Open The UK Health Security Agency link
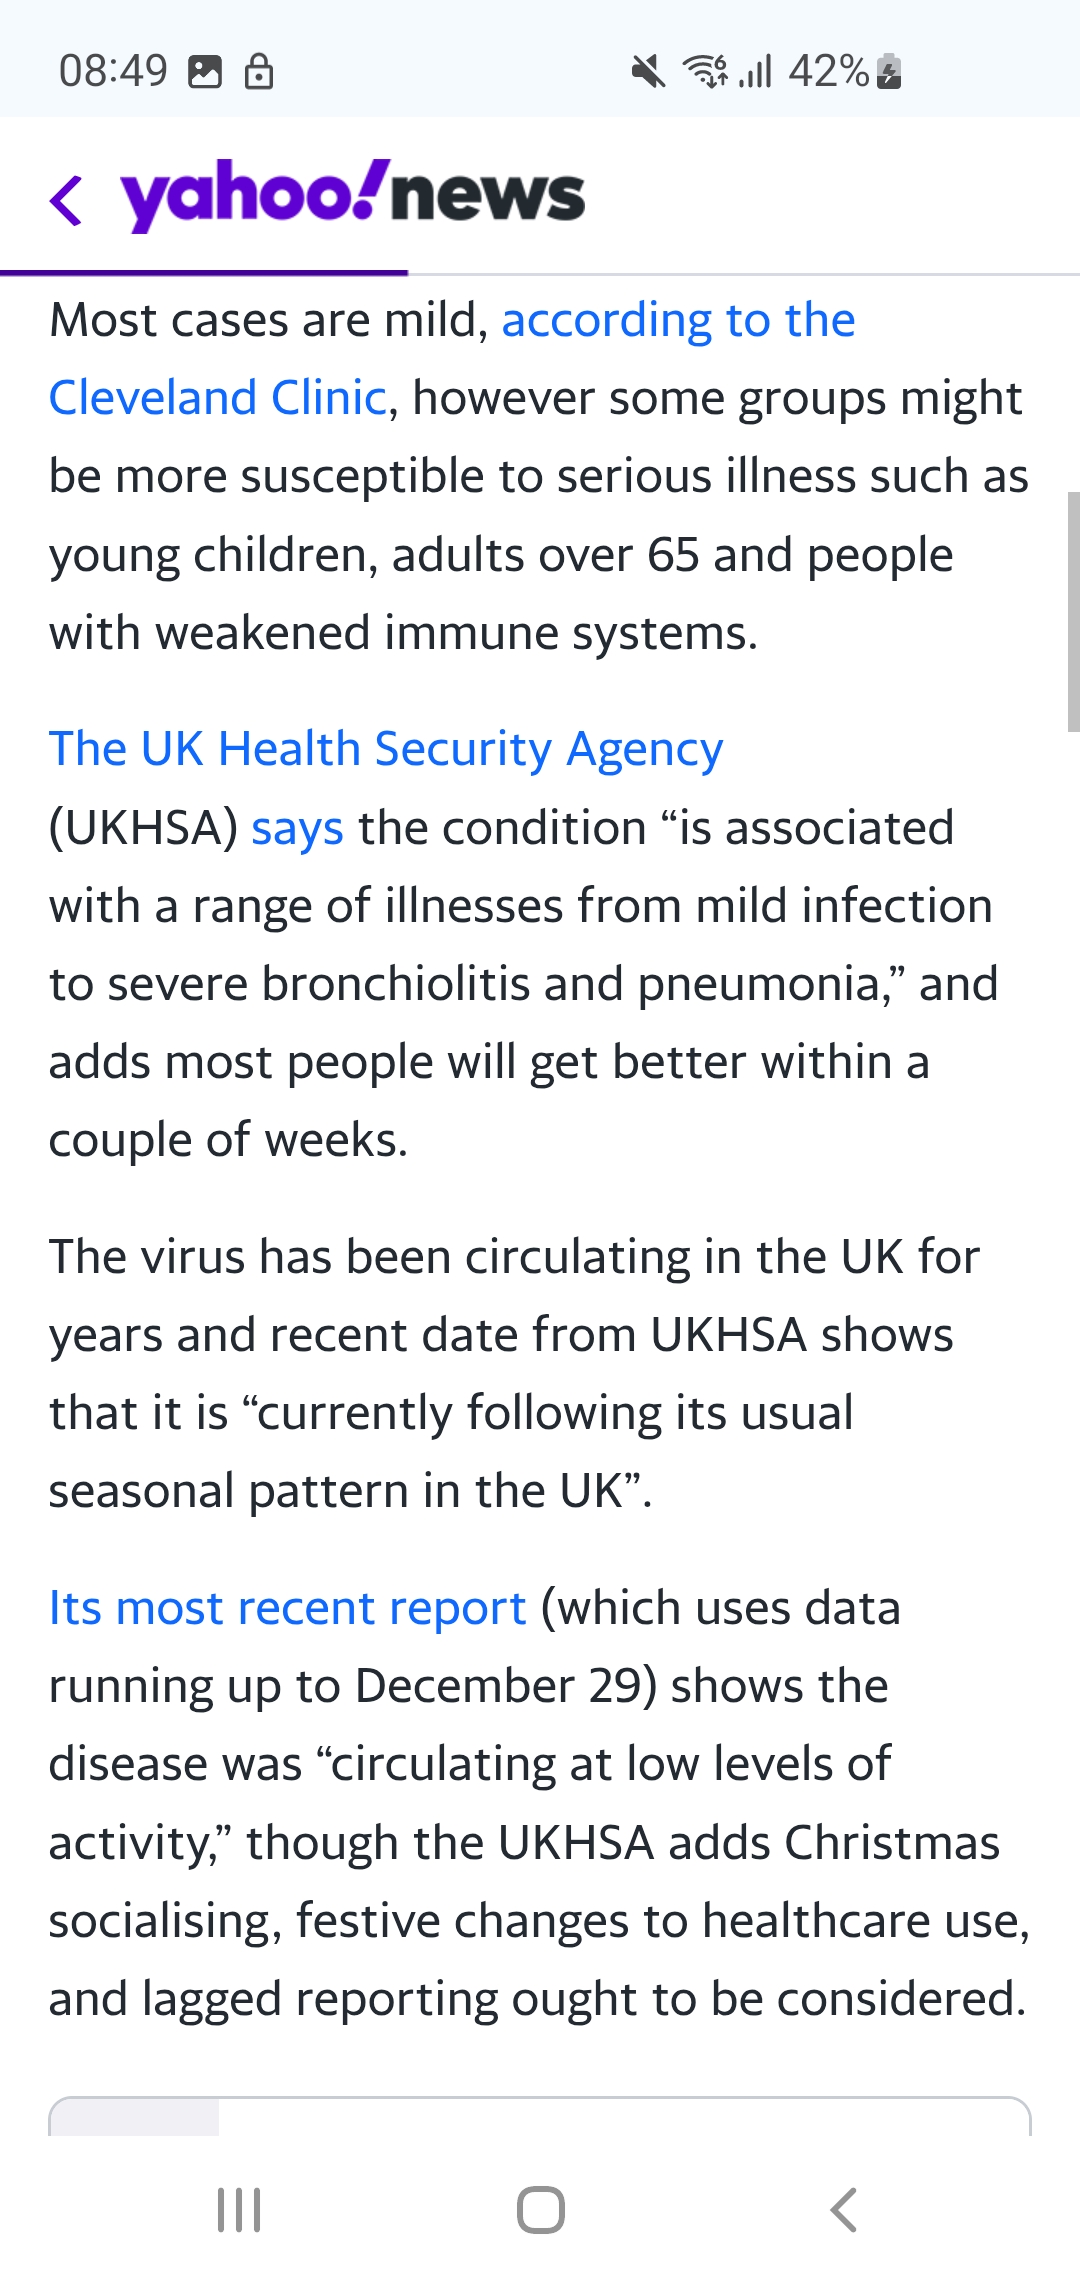This screenshot has height=2280, width=1080. pos(386,749)
